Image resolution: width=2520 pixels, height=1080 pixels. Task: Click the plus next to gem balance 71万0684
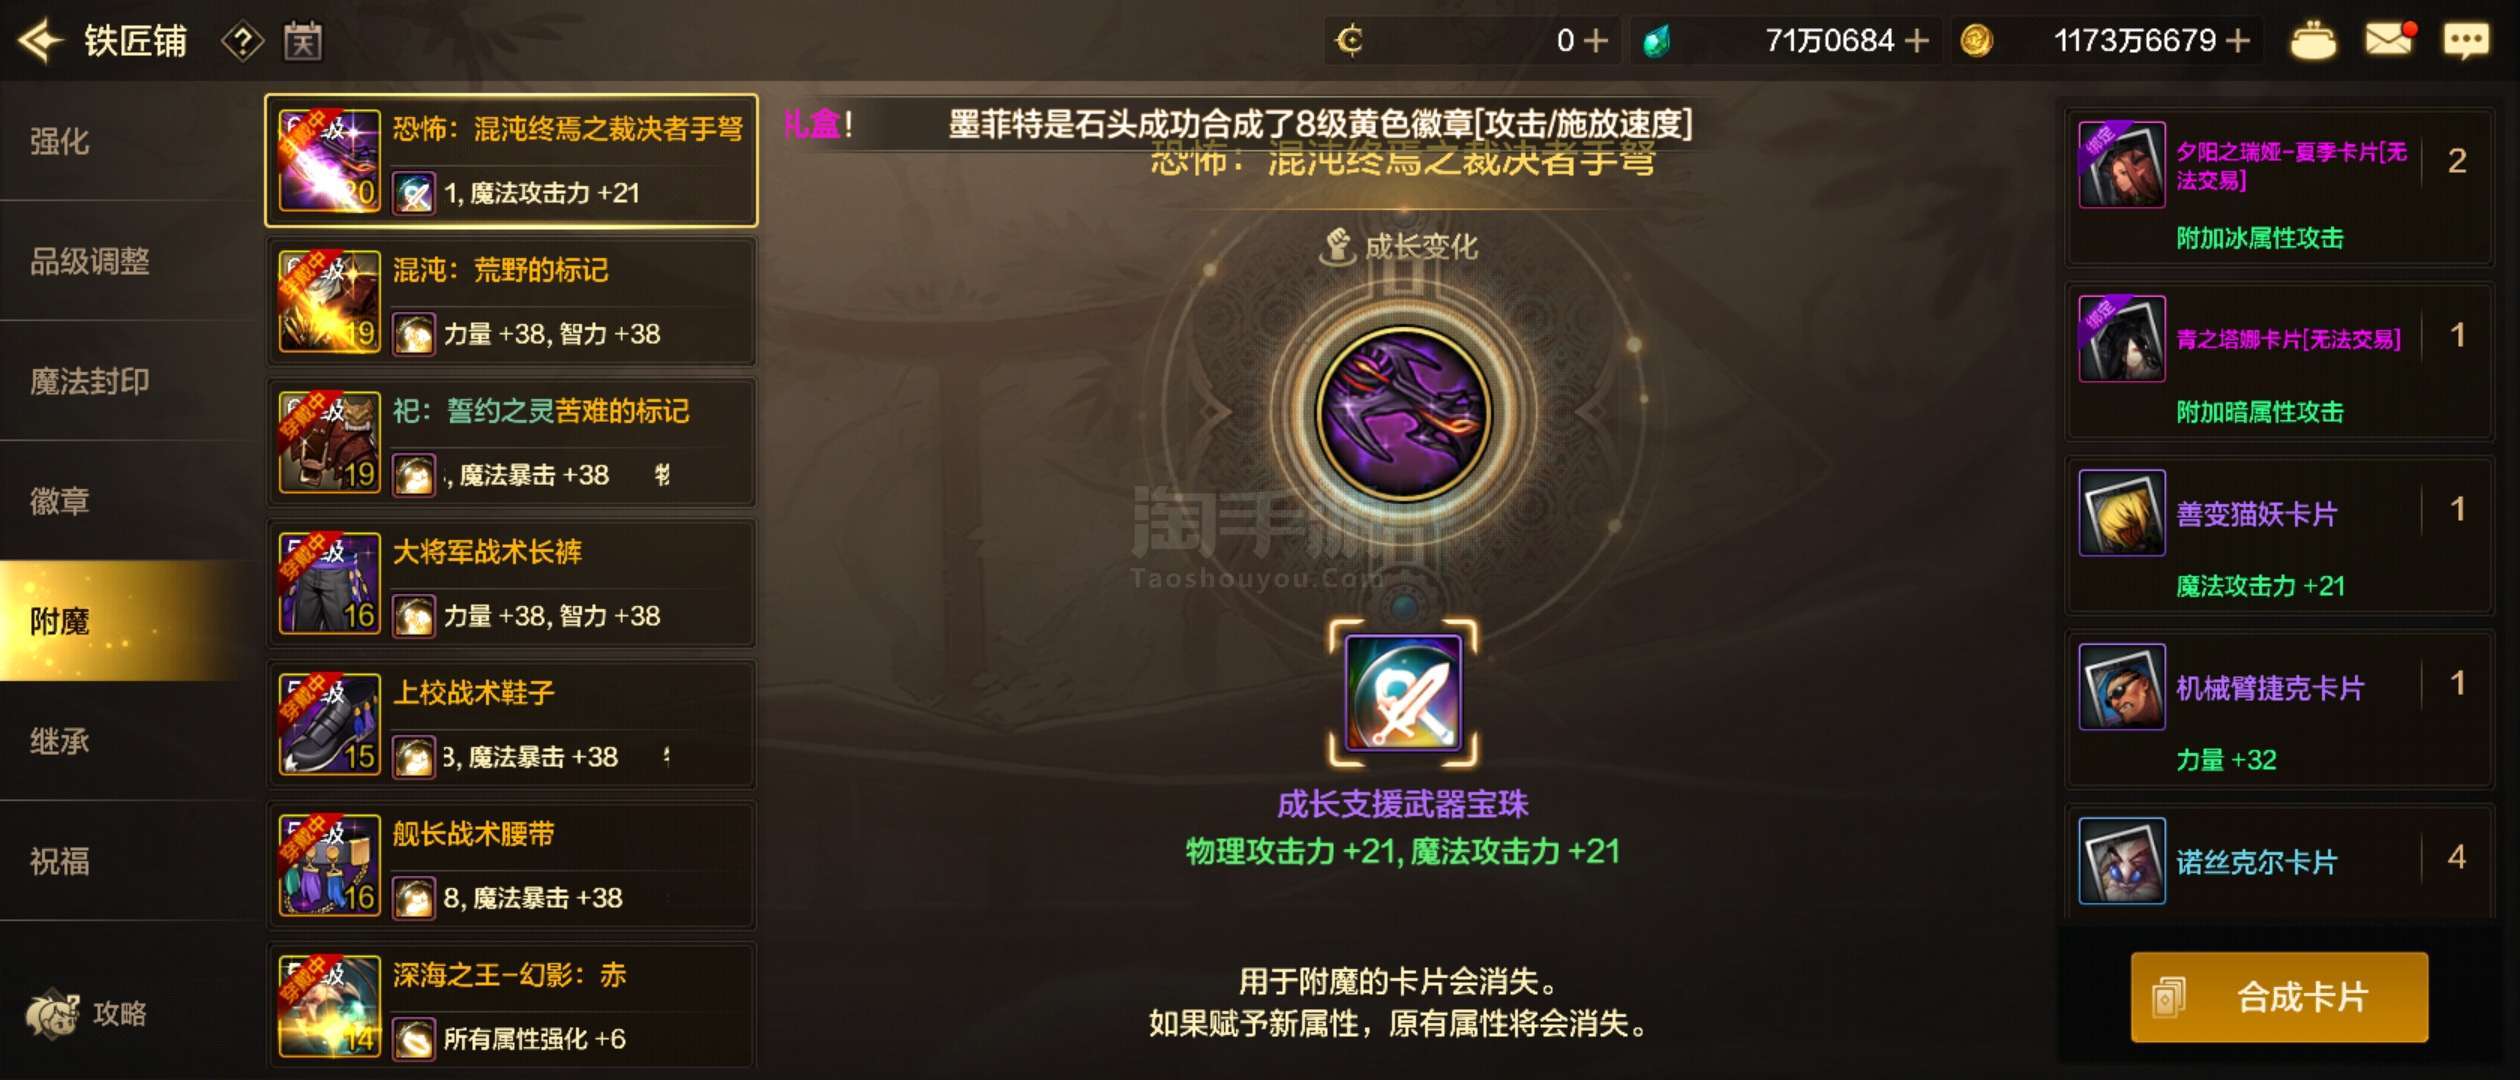(x=1917, y=41)
